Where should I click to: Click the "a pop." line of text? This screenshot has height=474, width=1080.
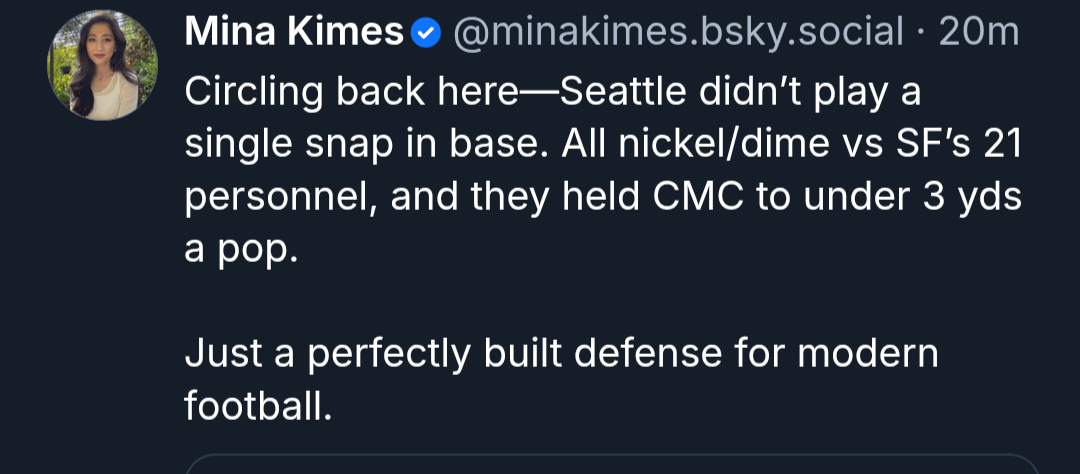[240, 249]
